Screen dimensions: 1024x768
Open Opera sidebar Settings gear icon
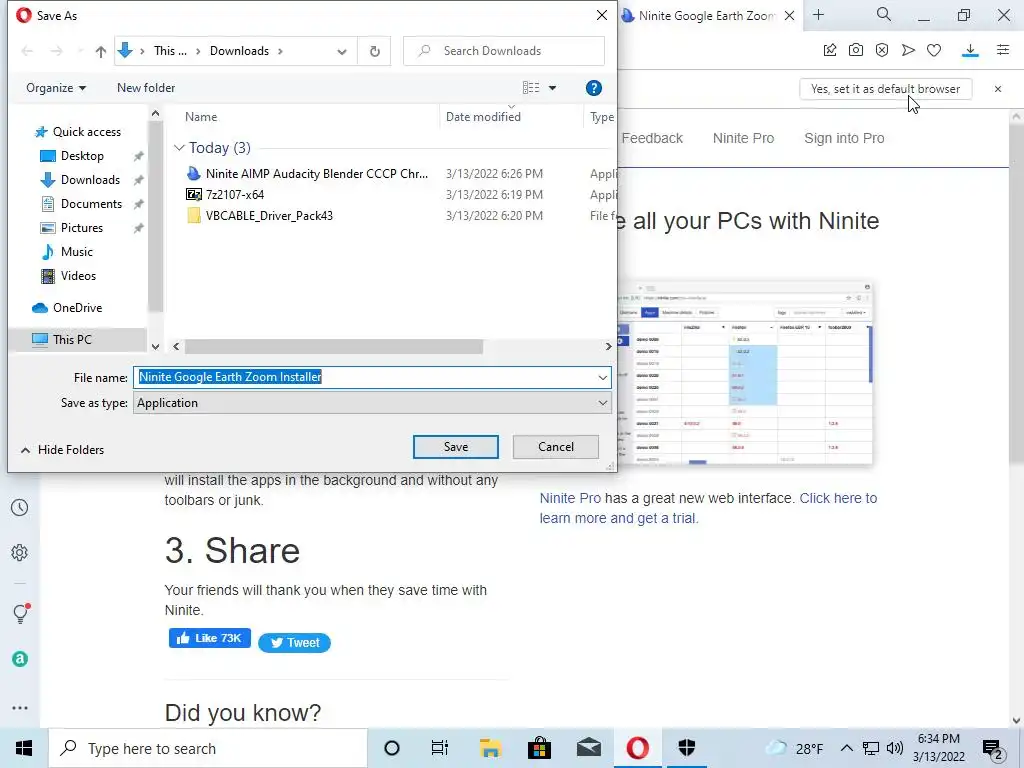pos(20,552)
